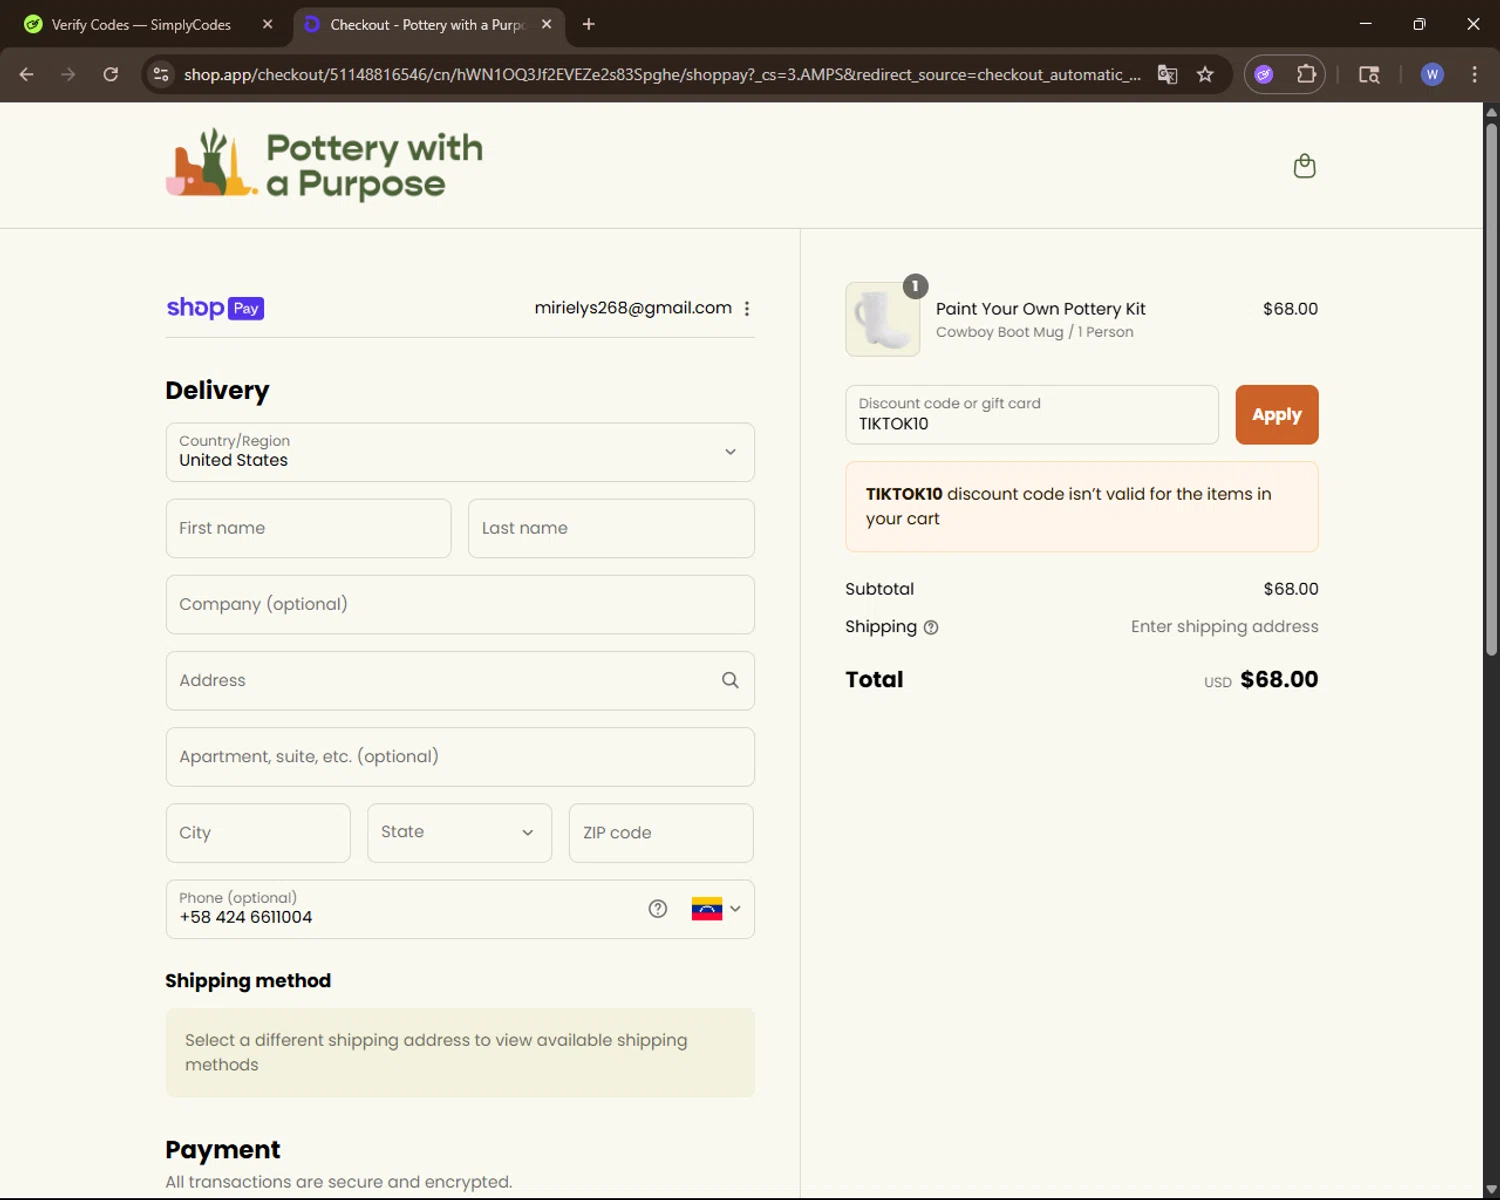Image resolution: width=1500 pixels, height=1200 pixels.
Task: Select the Checkout - Pottery with a Purpose tab
Action: pyautogui.click(x=427, y=24)
